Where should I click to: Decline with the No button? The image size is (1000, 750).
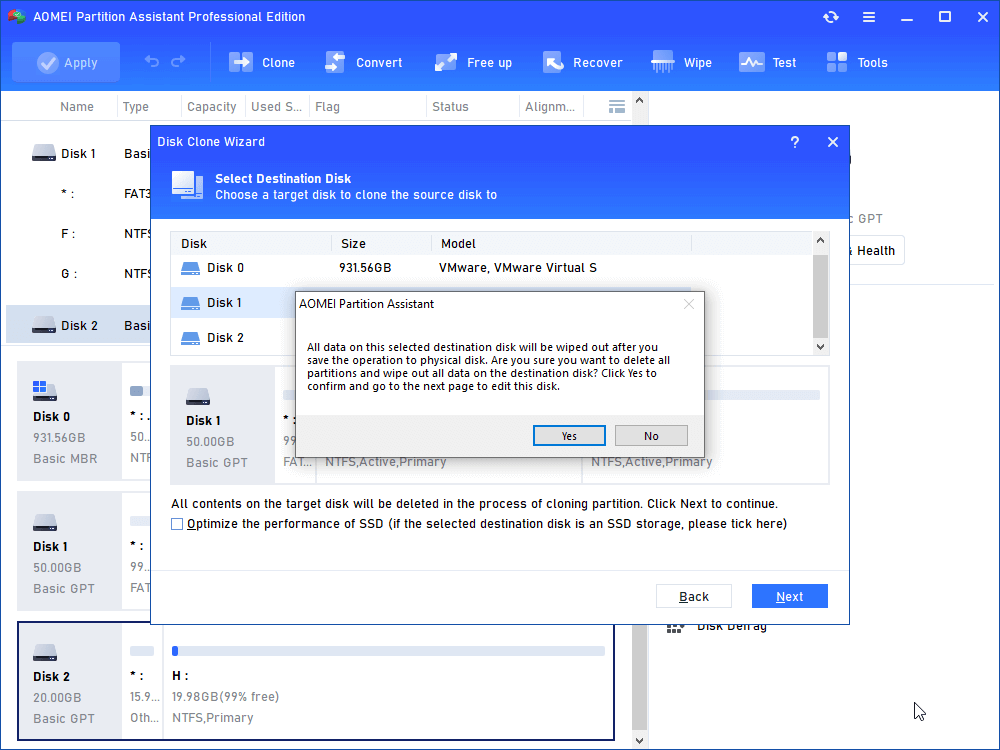[651, 436]
